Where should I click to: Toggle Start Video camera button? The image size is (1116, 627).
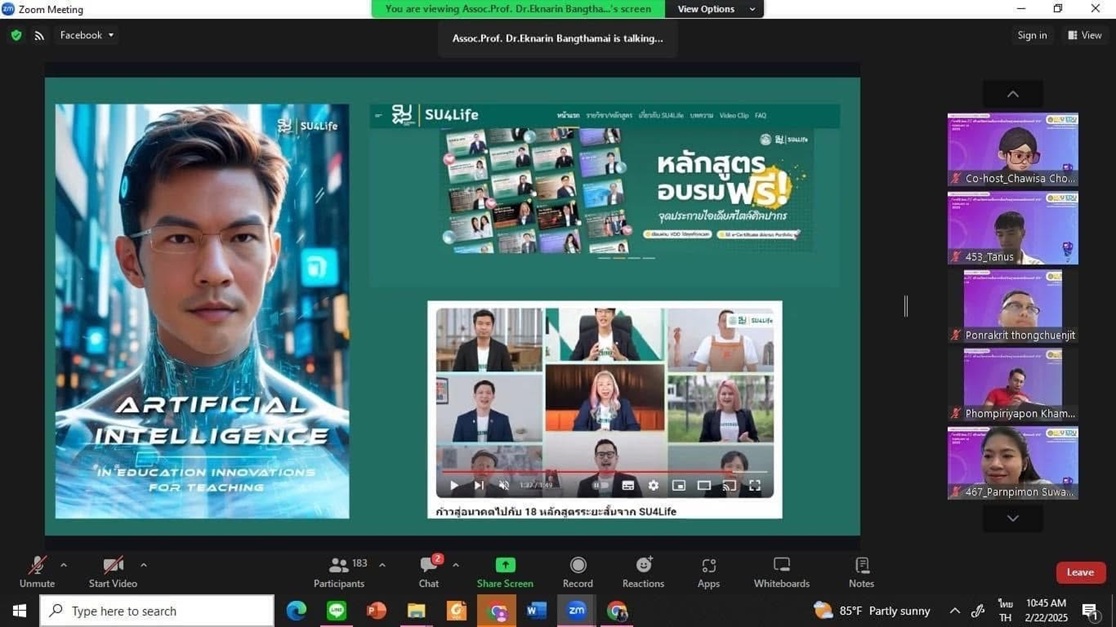click(x=113, y=572)
